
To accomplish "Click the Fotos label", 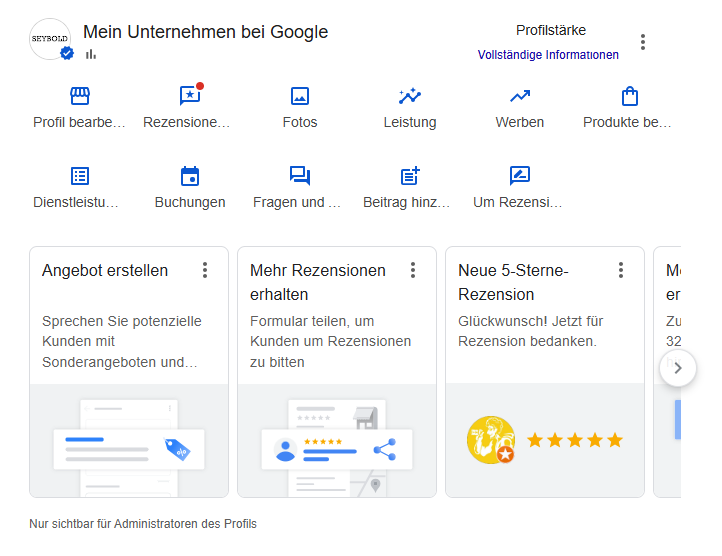I will pos(300,123).
